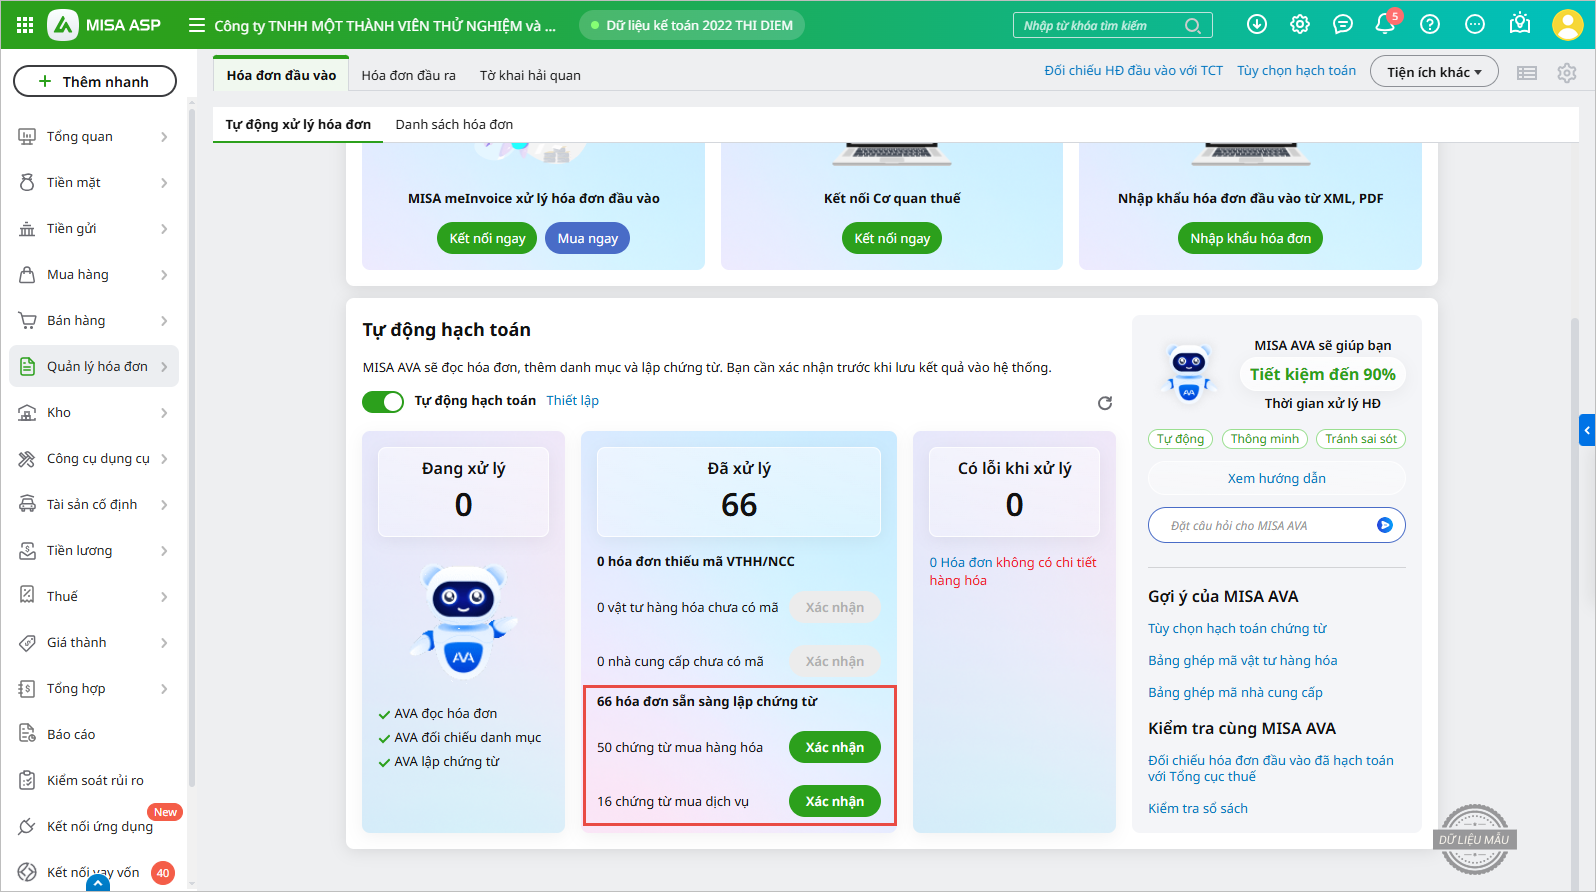Open Xem hướng dẫn guide
Image resolution: width=1596 pixels, height=892 pixels.
pyautogui.click(x=1276, y=479)
